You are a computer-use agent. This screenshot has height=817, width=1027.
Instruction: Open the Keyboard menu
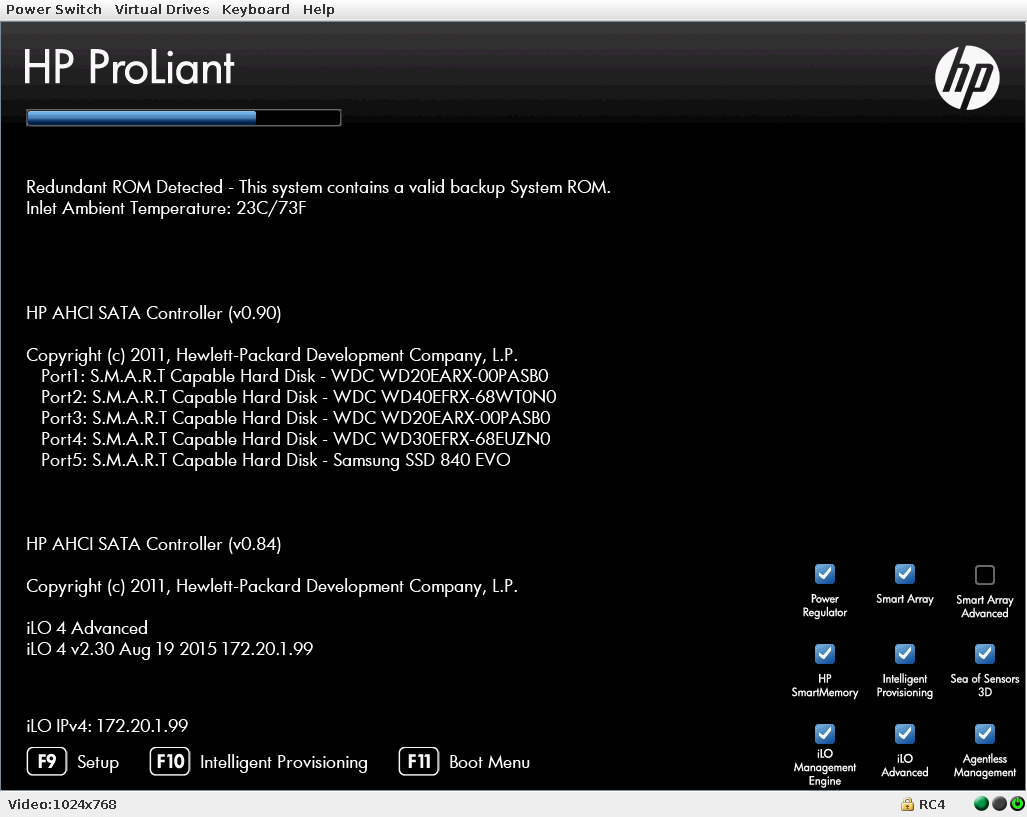coord(255,10)
